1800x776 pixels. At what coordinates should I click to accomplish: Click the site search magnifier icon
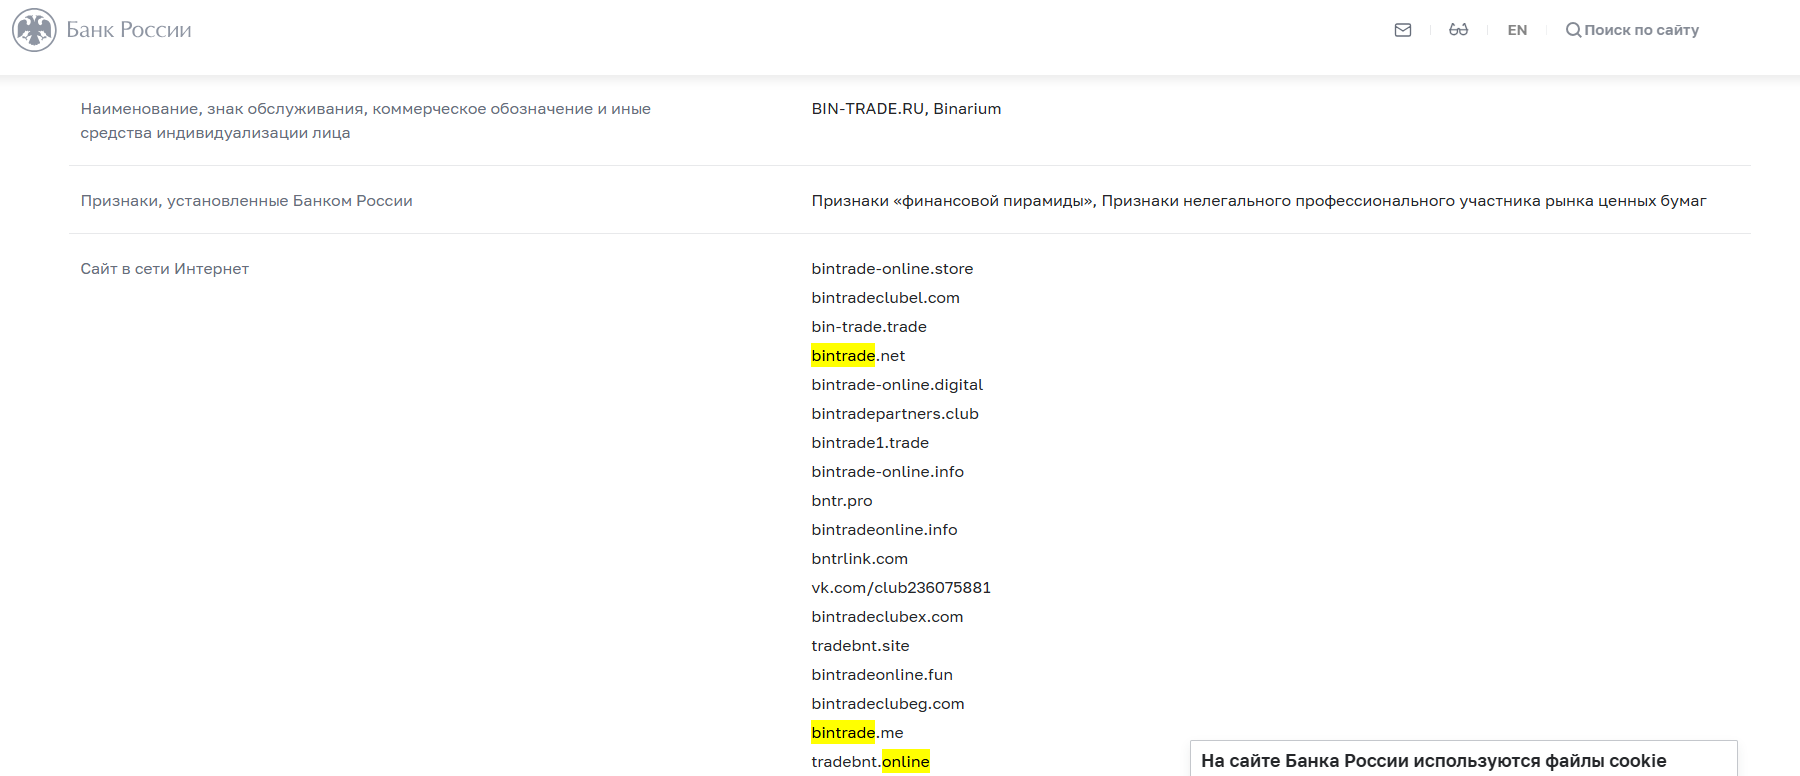[1573, 30]
